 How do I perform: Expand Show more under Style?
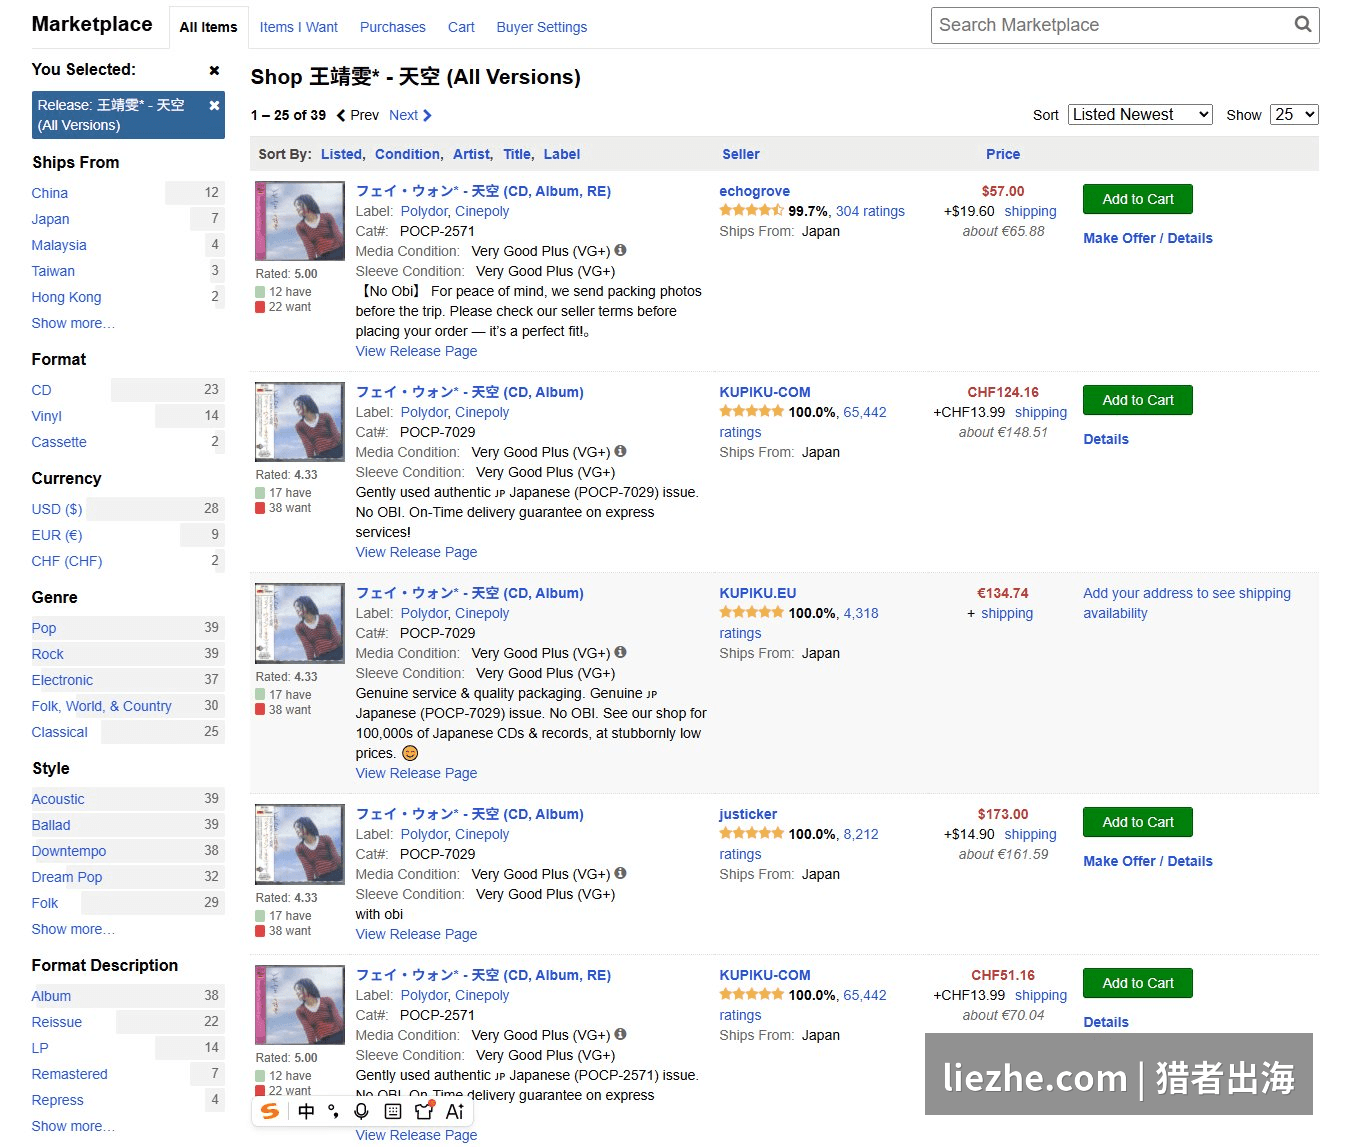coord(73,929)
